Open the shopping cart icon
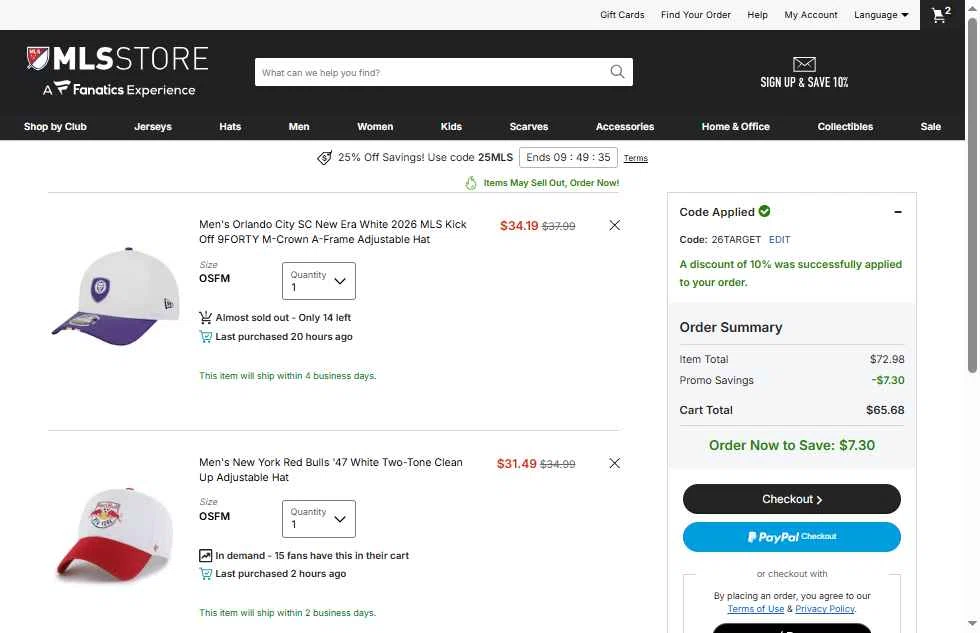 point(941,14)
